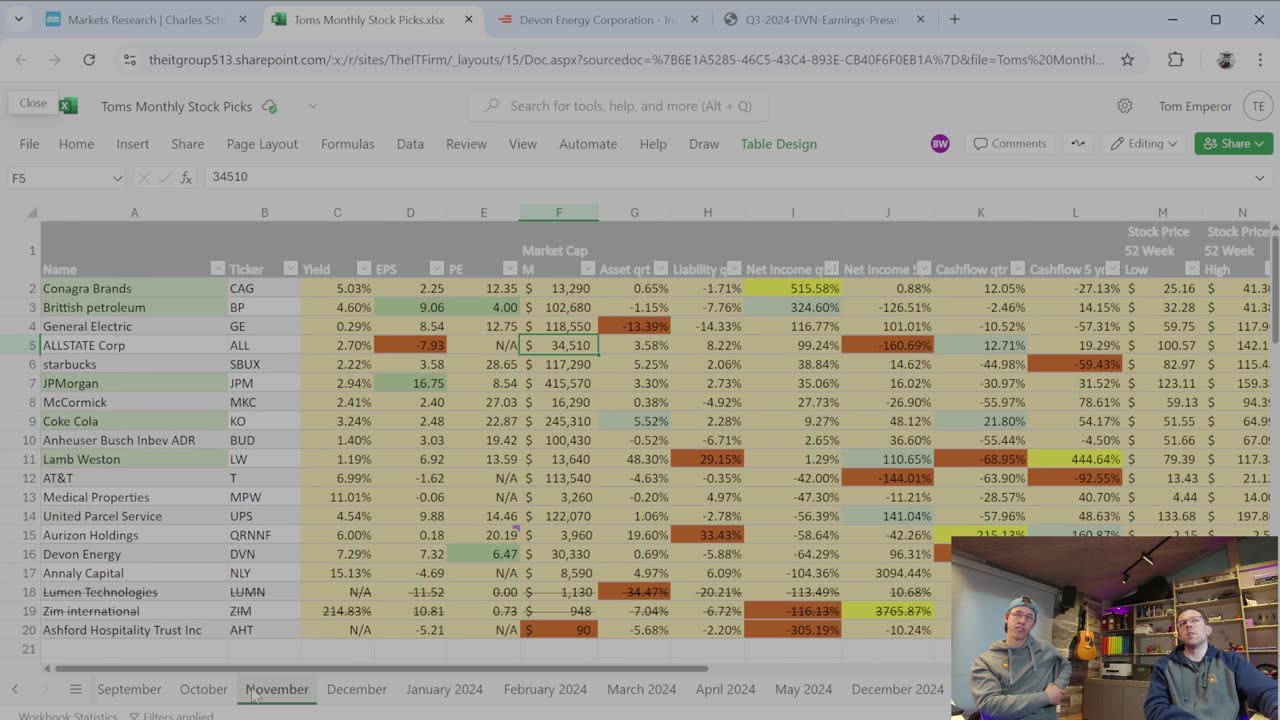Select the ZIM ticker cell
The width and height of the screenshot is (1280, 720).
click(x=264, y=611)
